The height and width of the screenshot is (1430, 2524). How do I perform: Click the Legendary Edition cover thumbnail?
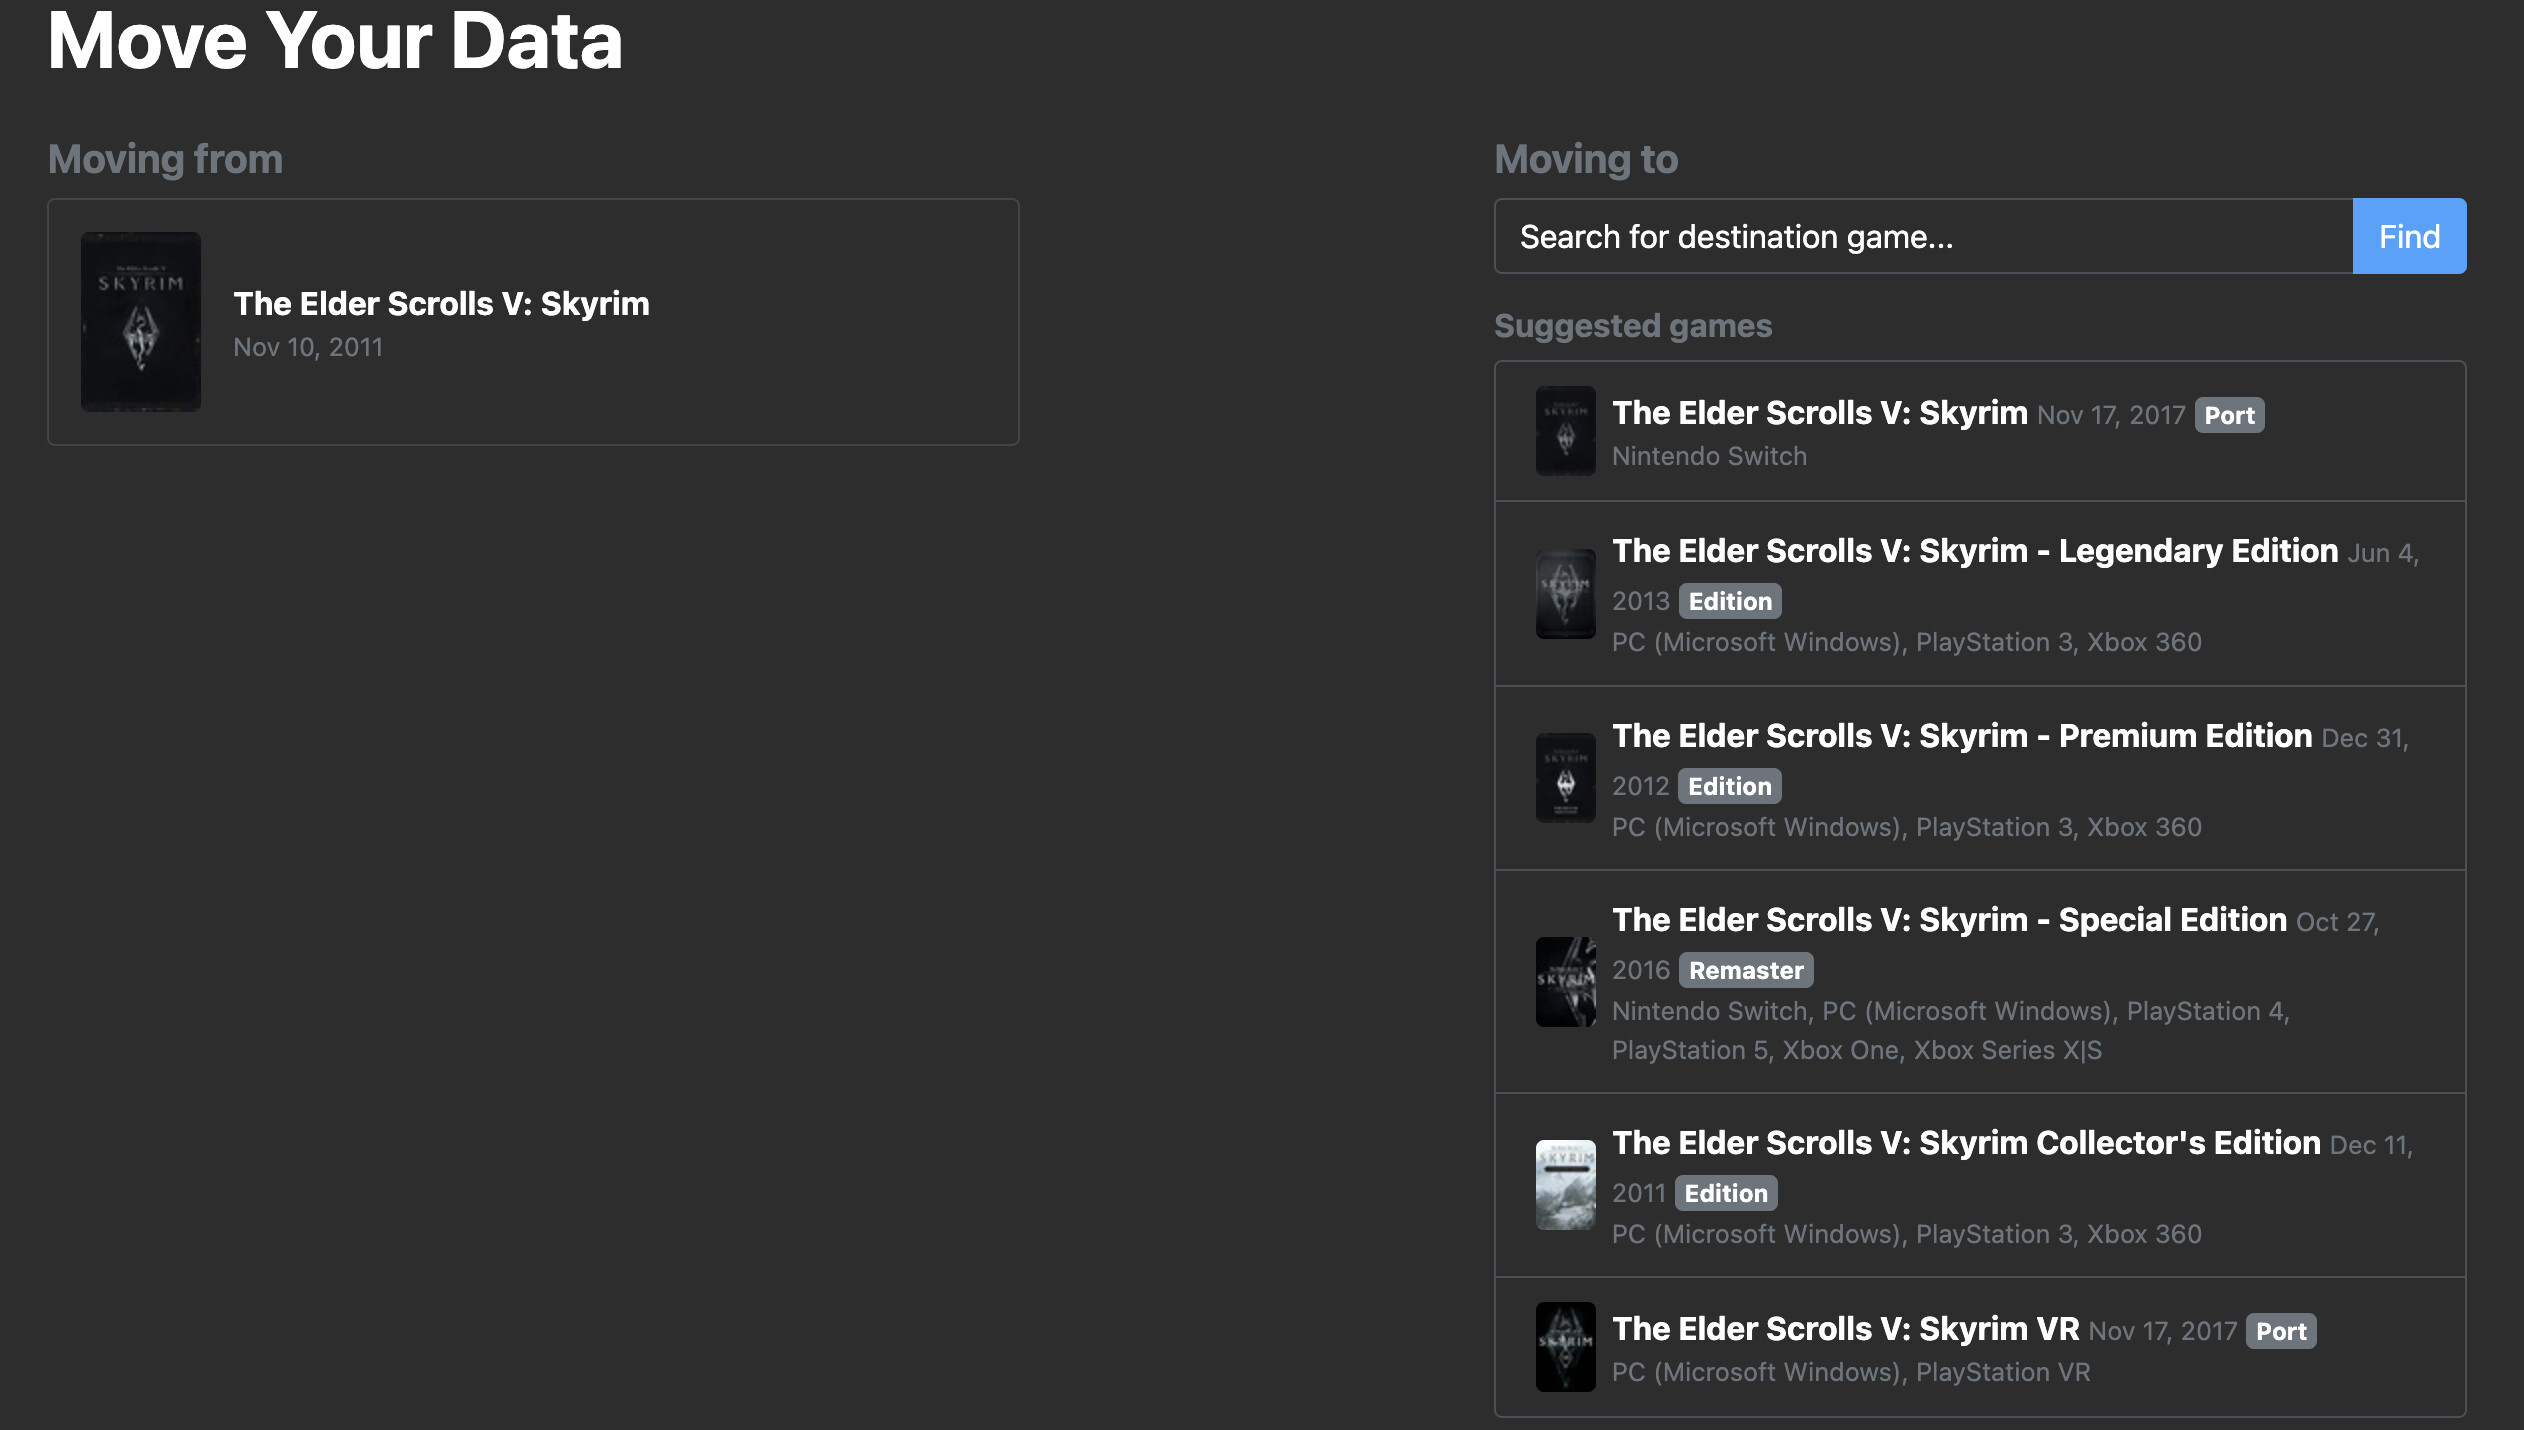point(1565,594)
